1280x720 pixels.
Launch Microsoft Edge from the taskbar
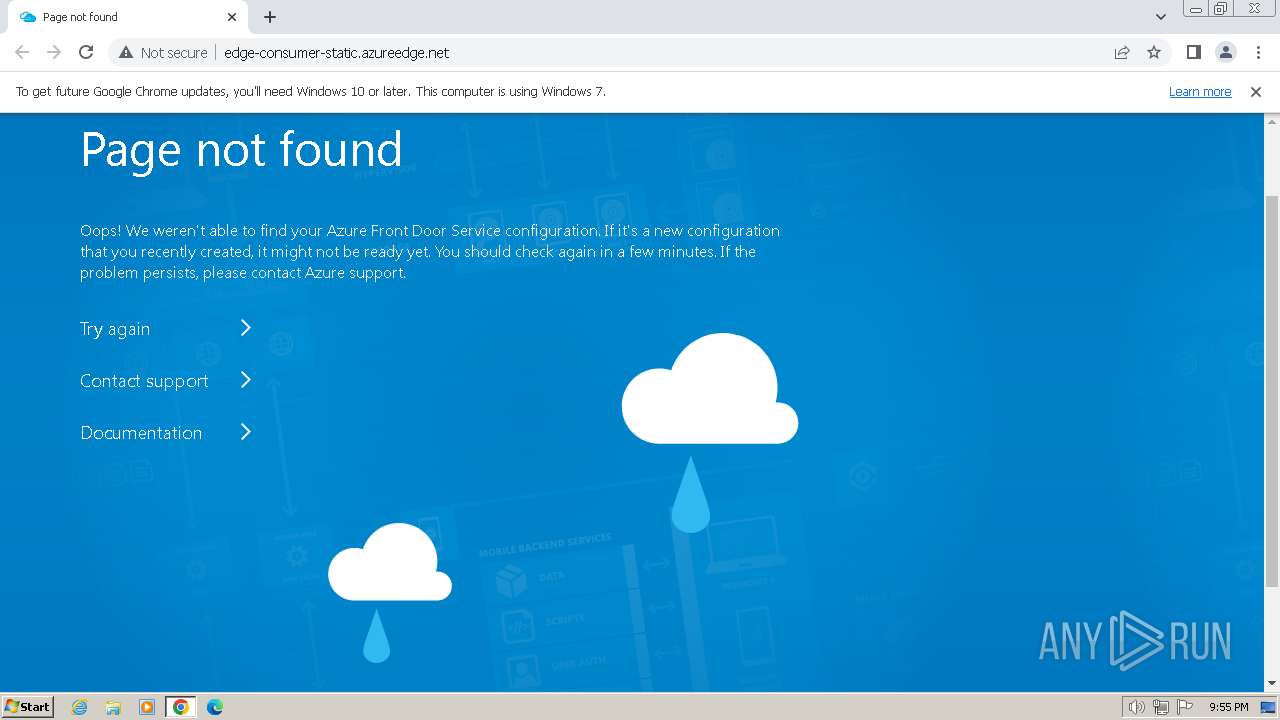click(x=215, y=707)
